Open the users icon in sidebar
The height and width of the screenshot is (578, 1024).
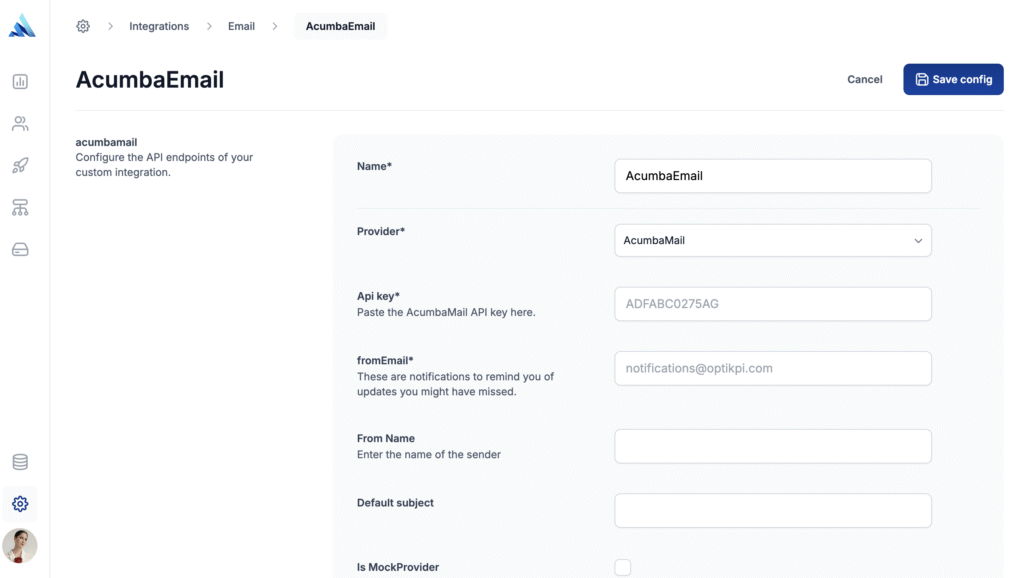pyautogui.click(x=20, y=123)
